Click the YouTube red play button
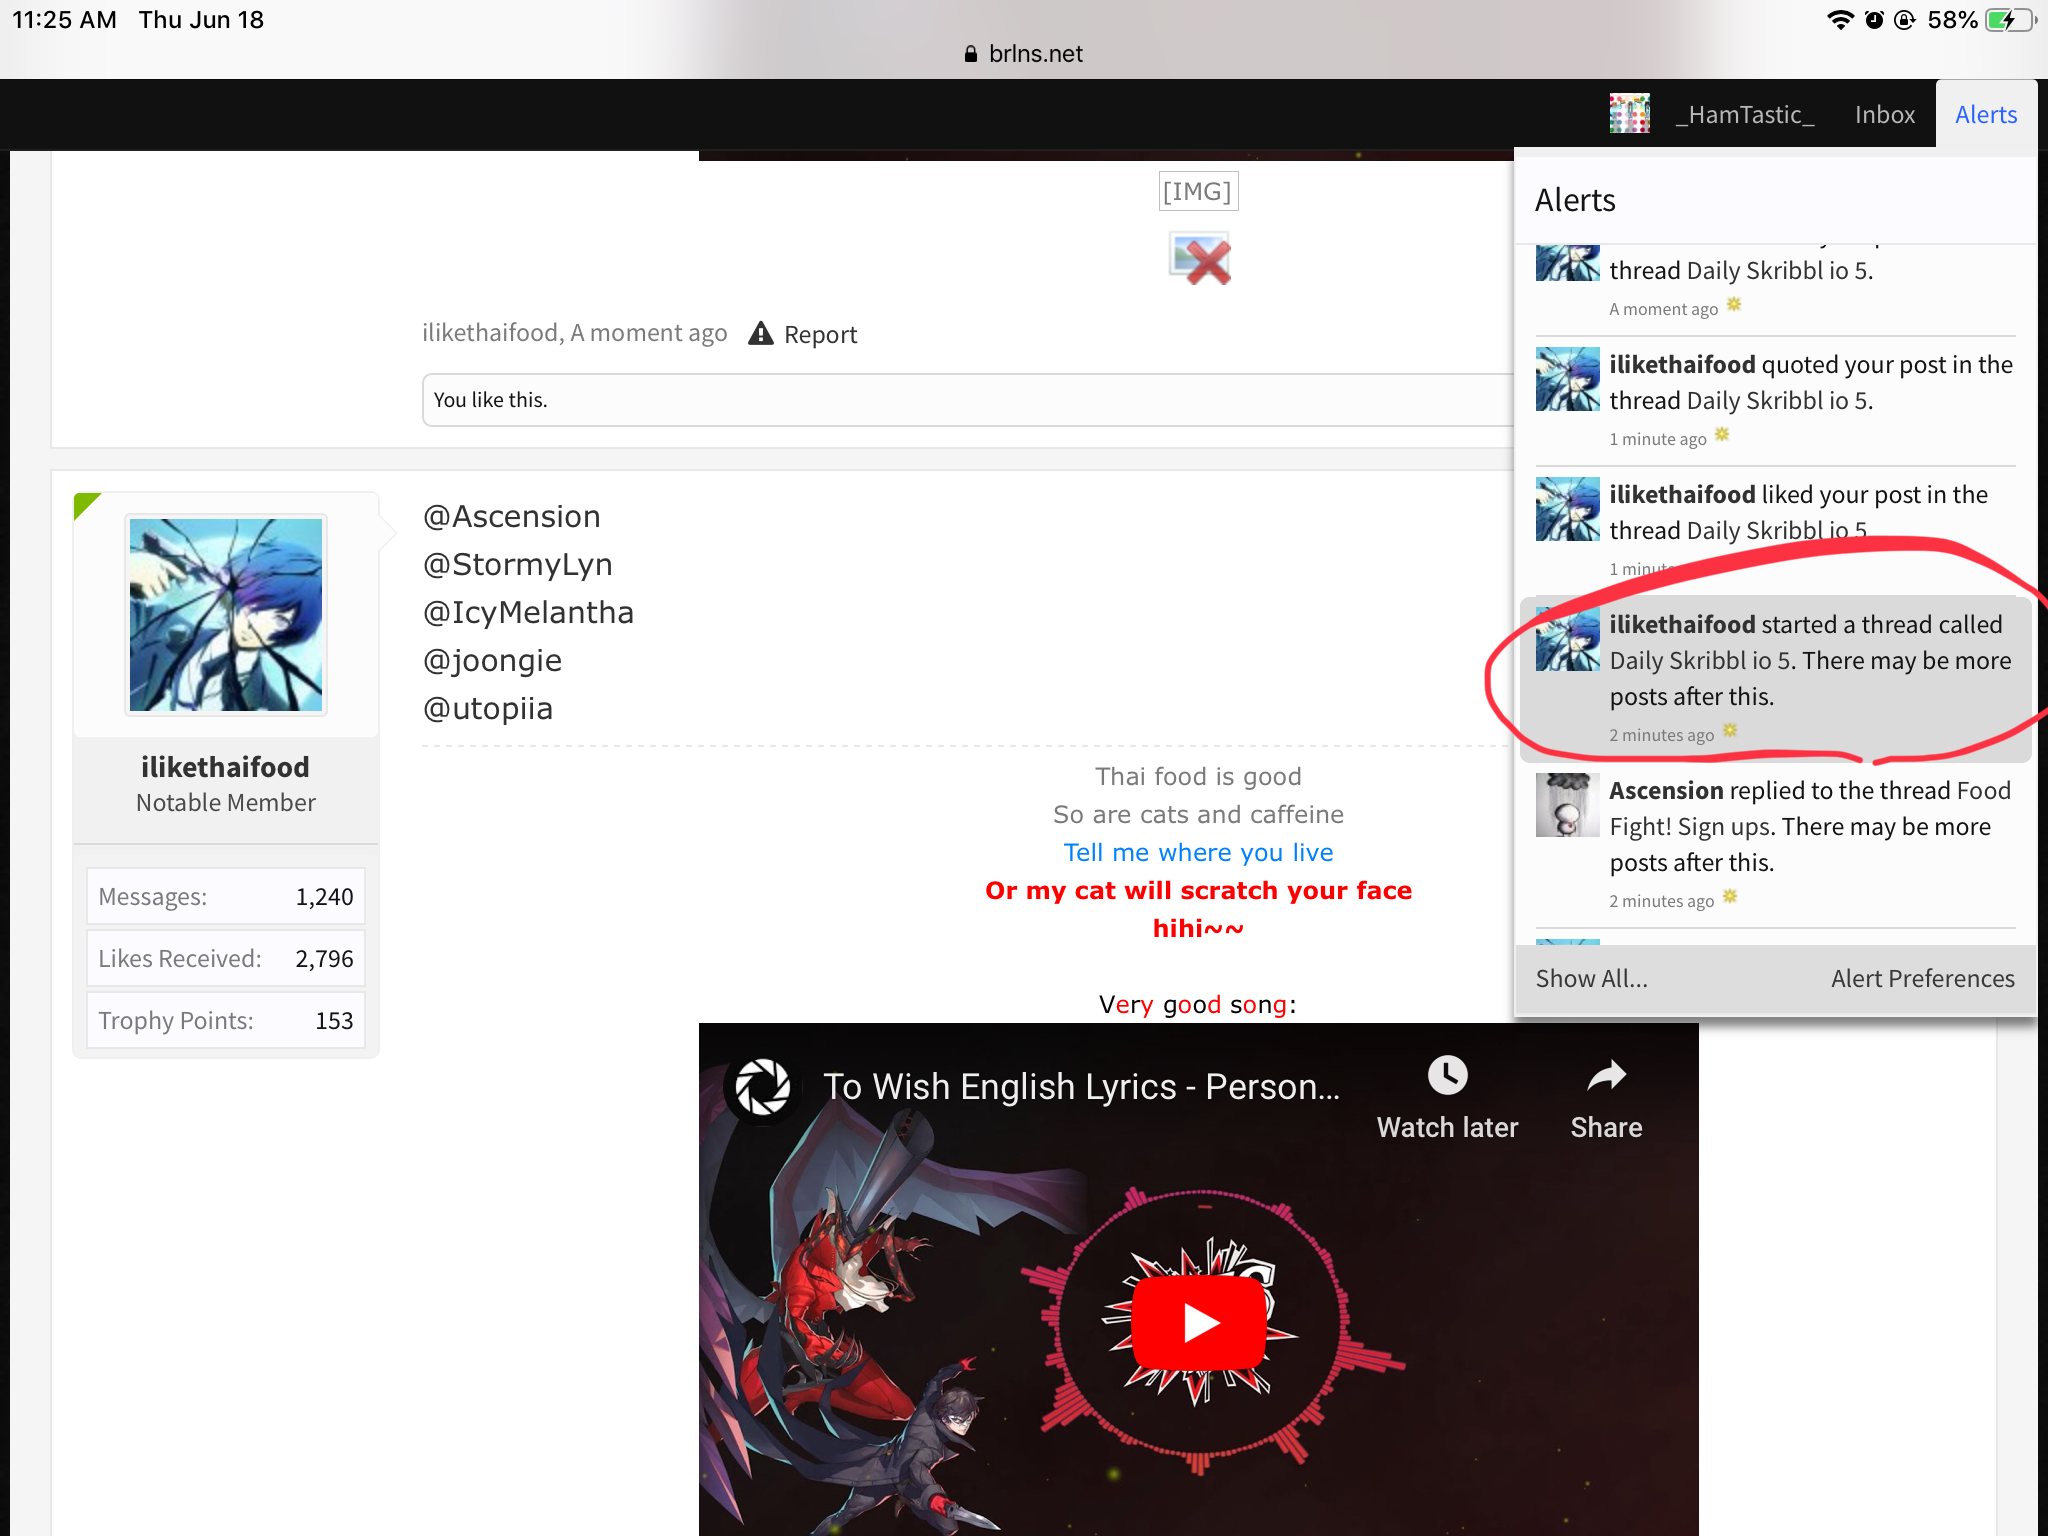 (1199, 1322)
